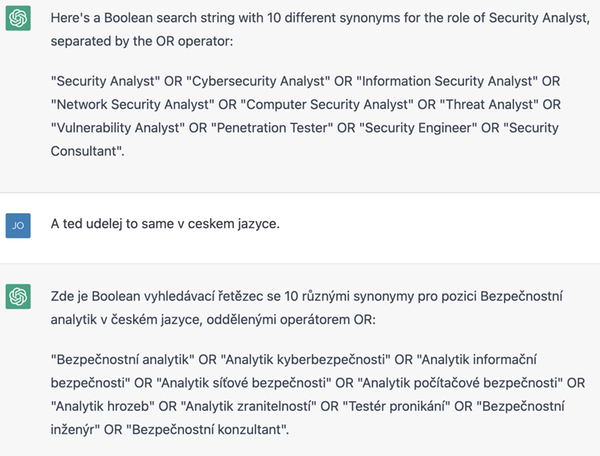This screenshot has height=456, width=600.
Task: Click the ChatGPT logo beside Czech response
Action: (x=18, y=296)
